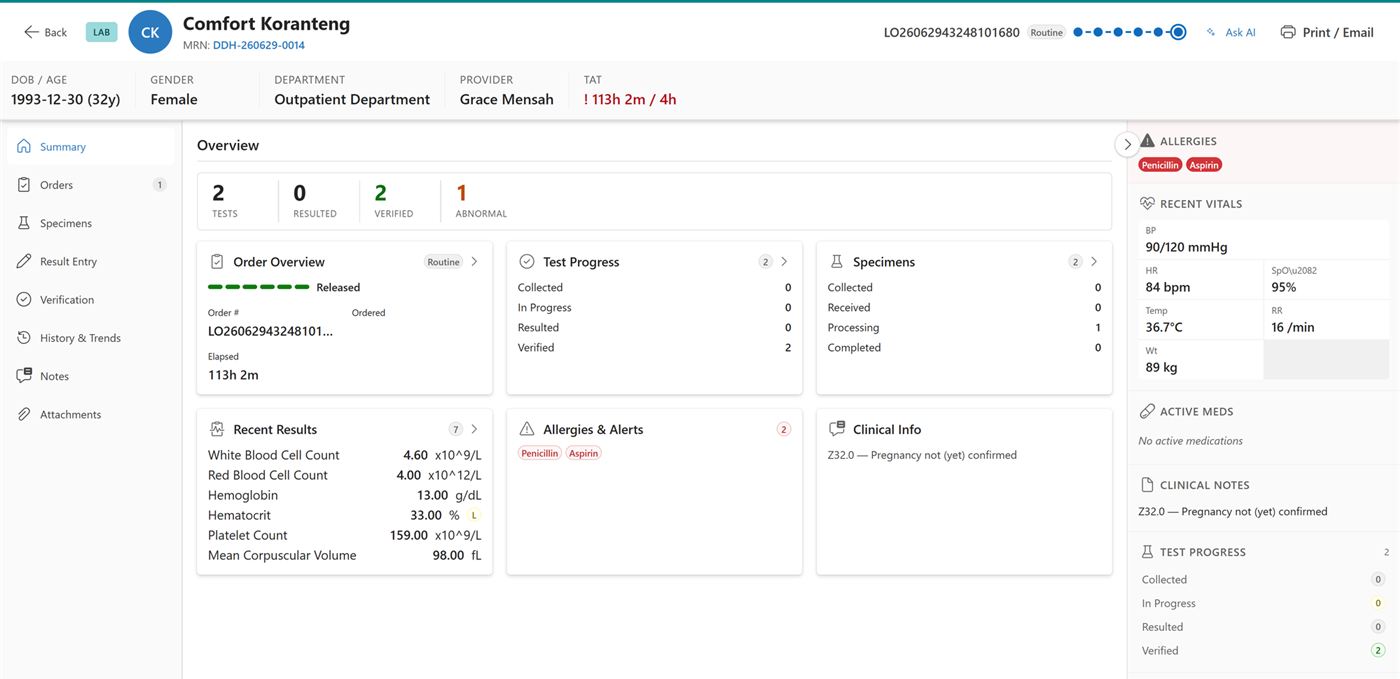The width and height of the screenshot is (1400, 679).
Task: Expand the Test Progress card chevron
Action: (x=784, y=261)
